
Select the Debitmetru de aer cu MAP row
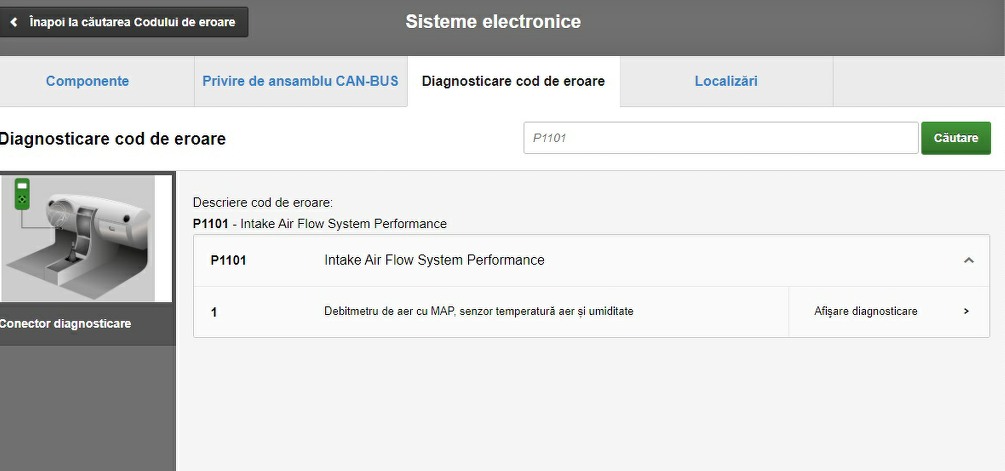coord(478,311)
